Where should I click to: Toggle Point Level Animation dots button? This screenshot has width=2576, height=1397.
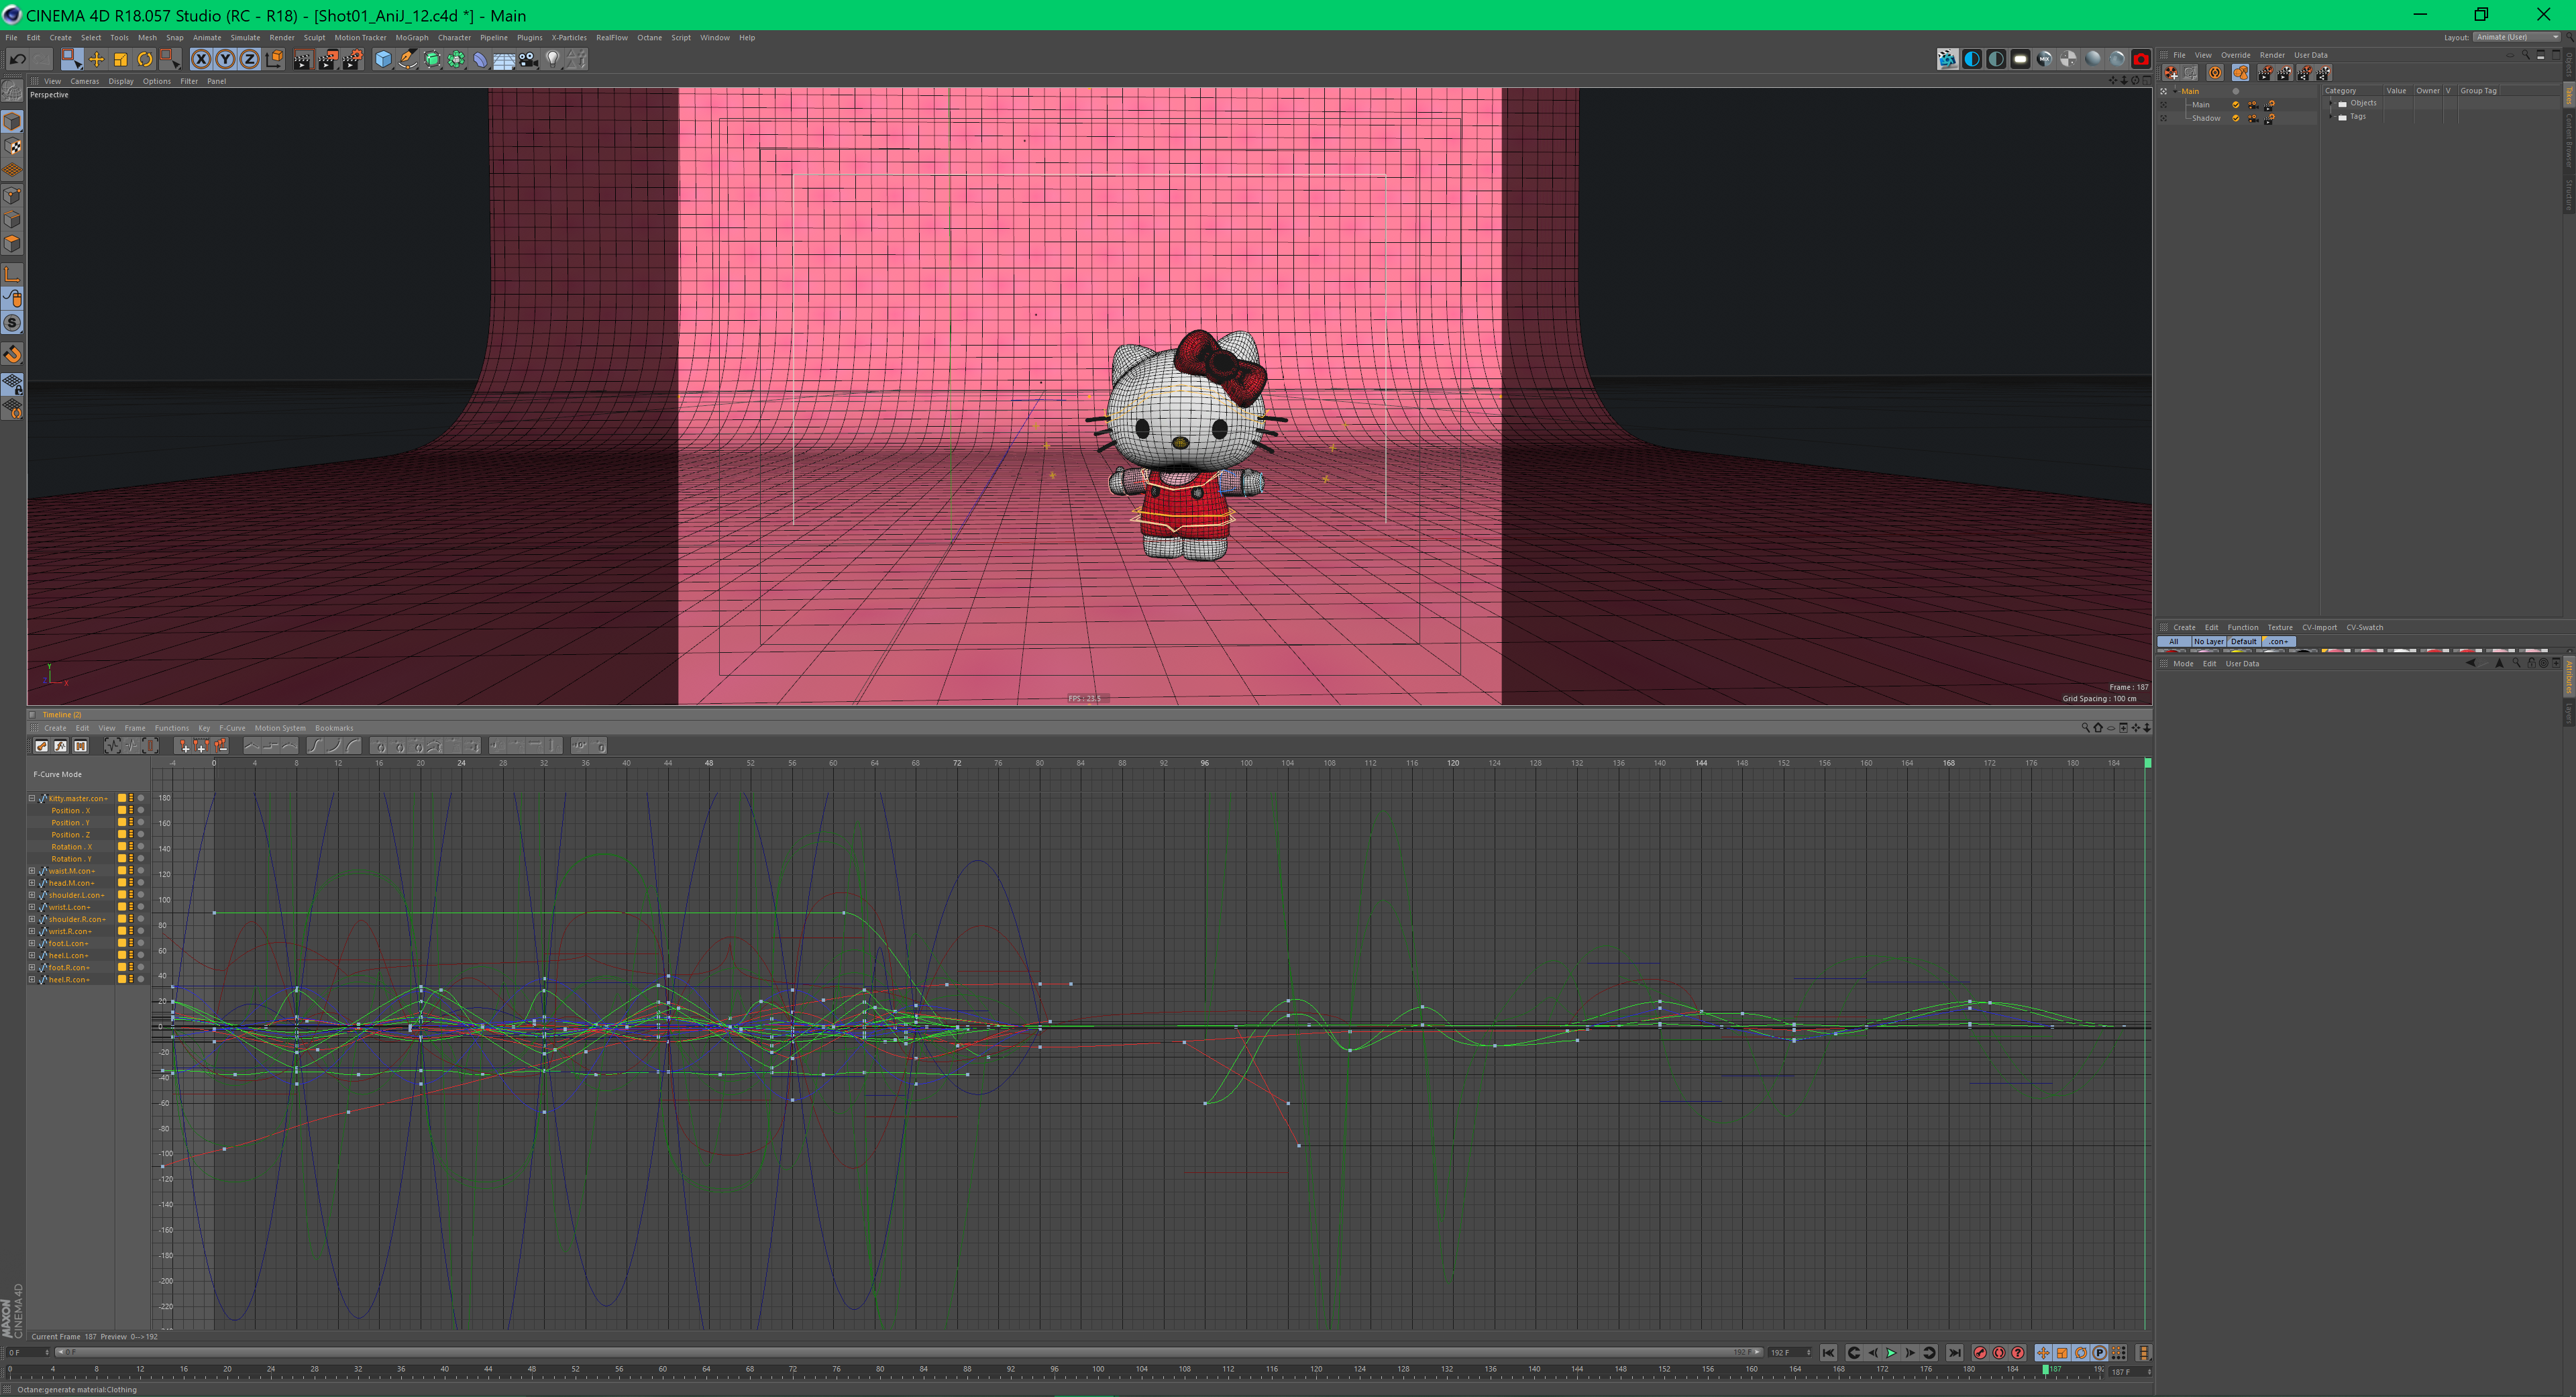2119,1353
